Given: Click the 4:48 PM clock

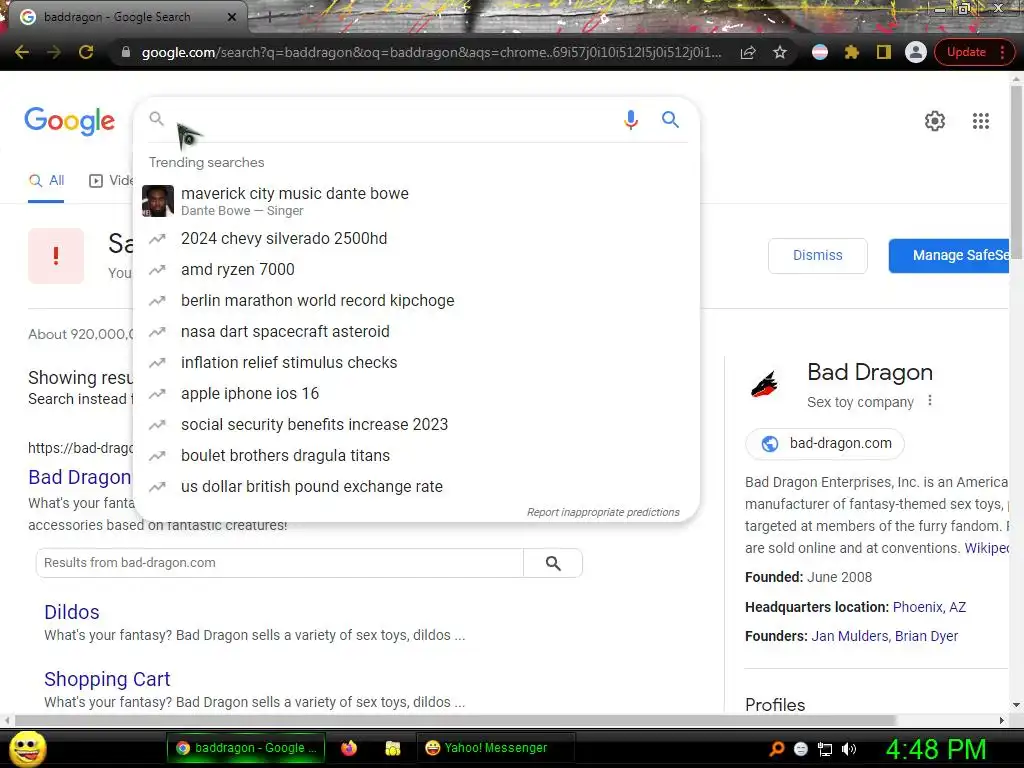Looking at the screenshot, I should [x=935, y=748].
